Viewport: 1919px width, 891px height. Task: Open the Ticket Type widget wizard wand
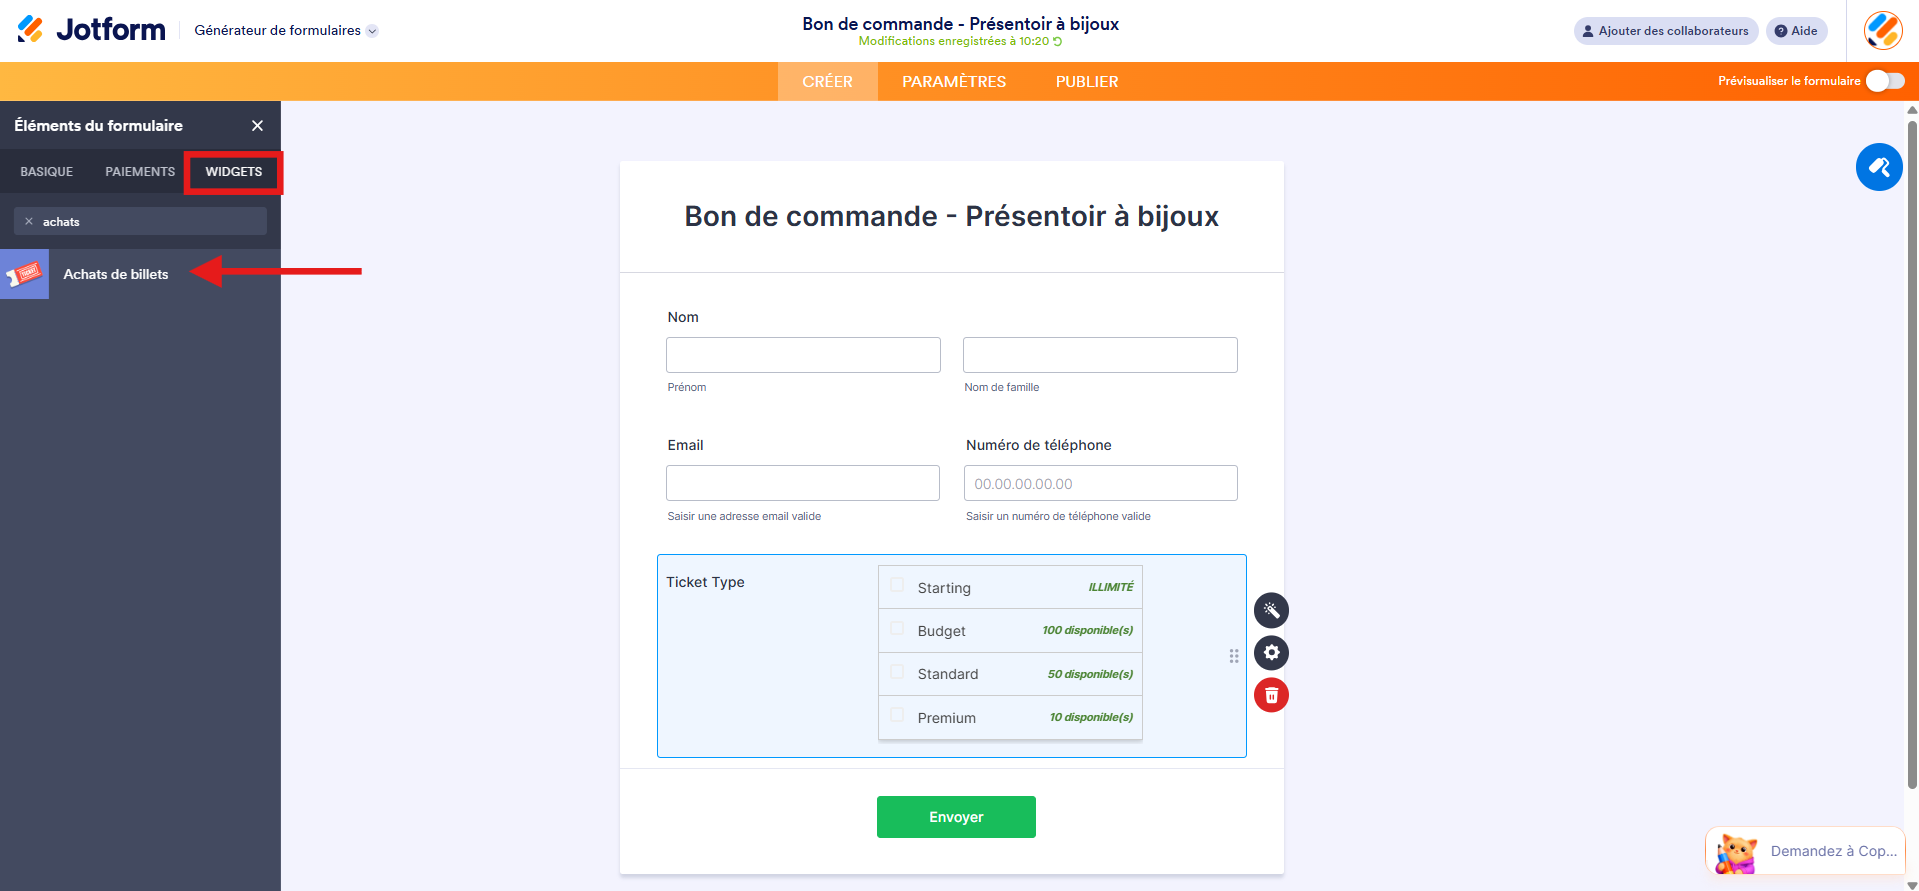(1271, 610)
